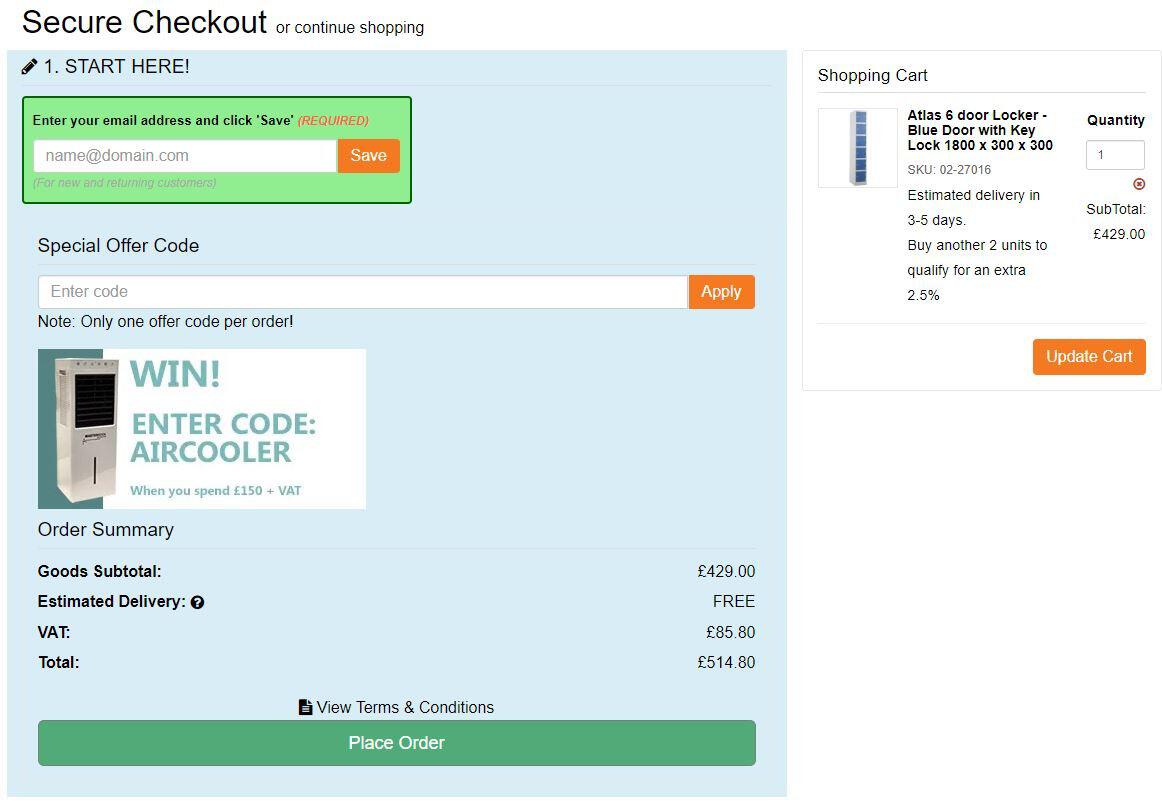
Task: Click the locker thumbnail in the Shopping Cart
Action: coord(857,147)
